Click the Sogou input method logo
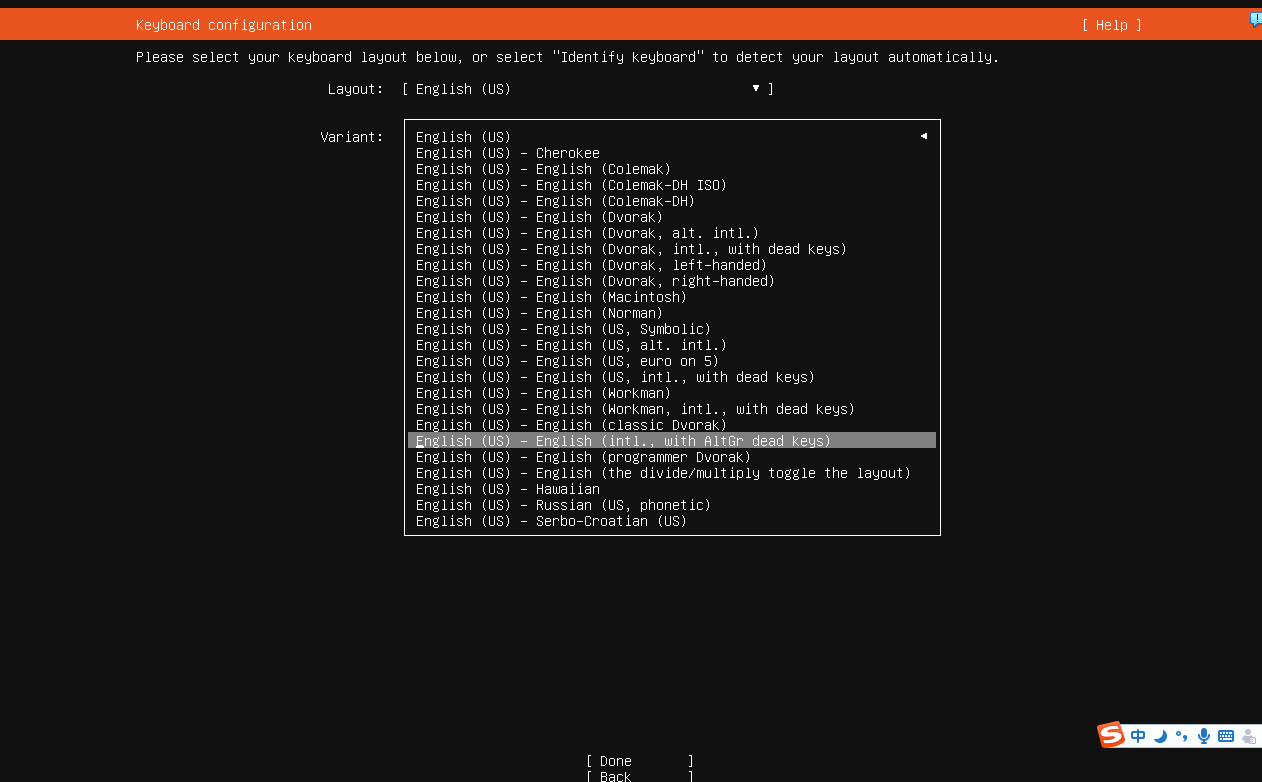The image size is (1262, 782). tap(1111, 735)
